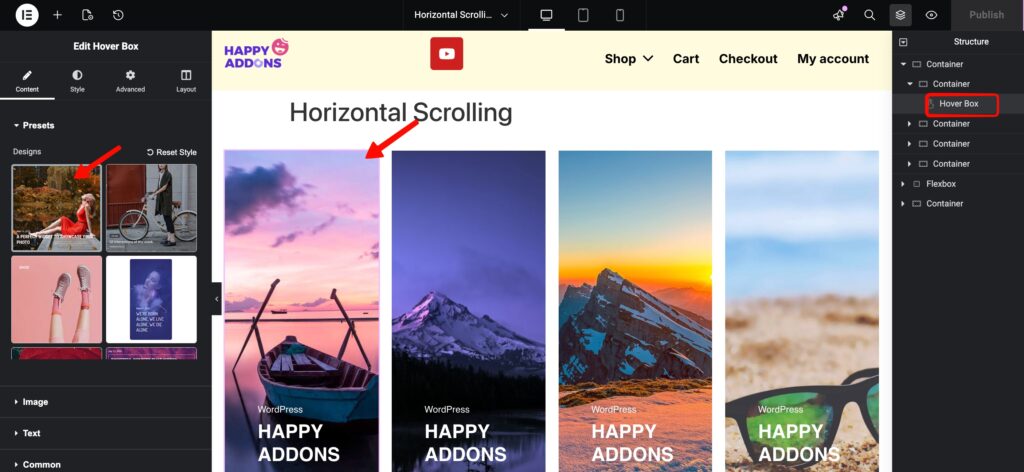Switch to mobile device view

pyautogui.click(x=620, y=15)
